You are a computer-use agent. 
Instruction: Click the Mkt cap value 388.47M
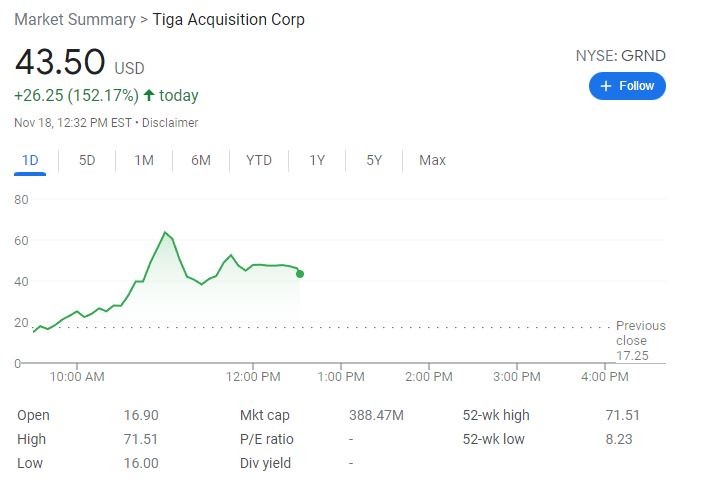coord(376,415)
